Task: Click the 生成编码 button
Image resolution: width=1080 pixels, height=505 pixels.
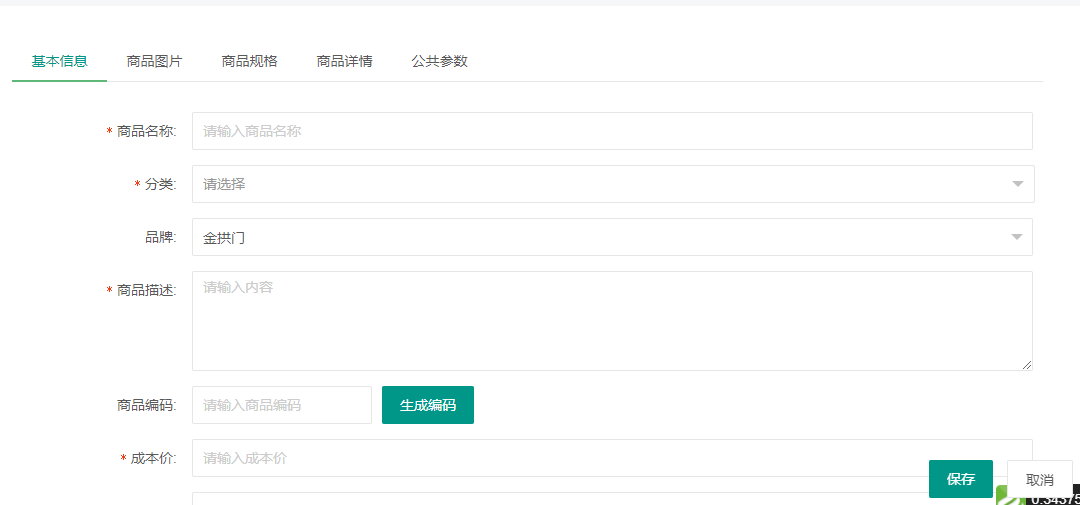Action: pyautogui.click(x=428, y=405)
